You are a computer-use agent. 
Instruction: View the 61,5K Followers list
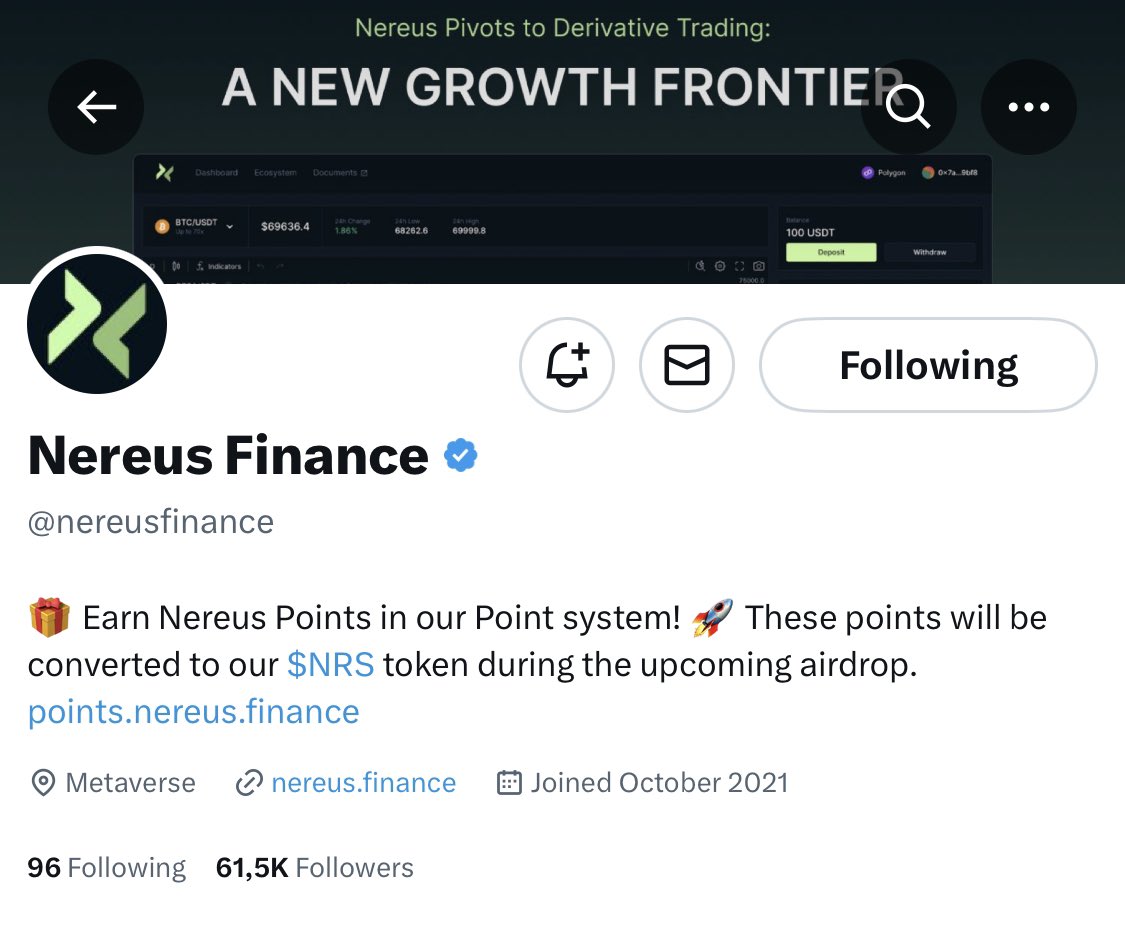click(x=315, y=868)
